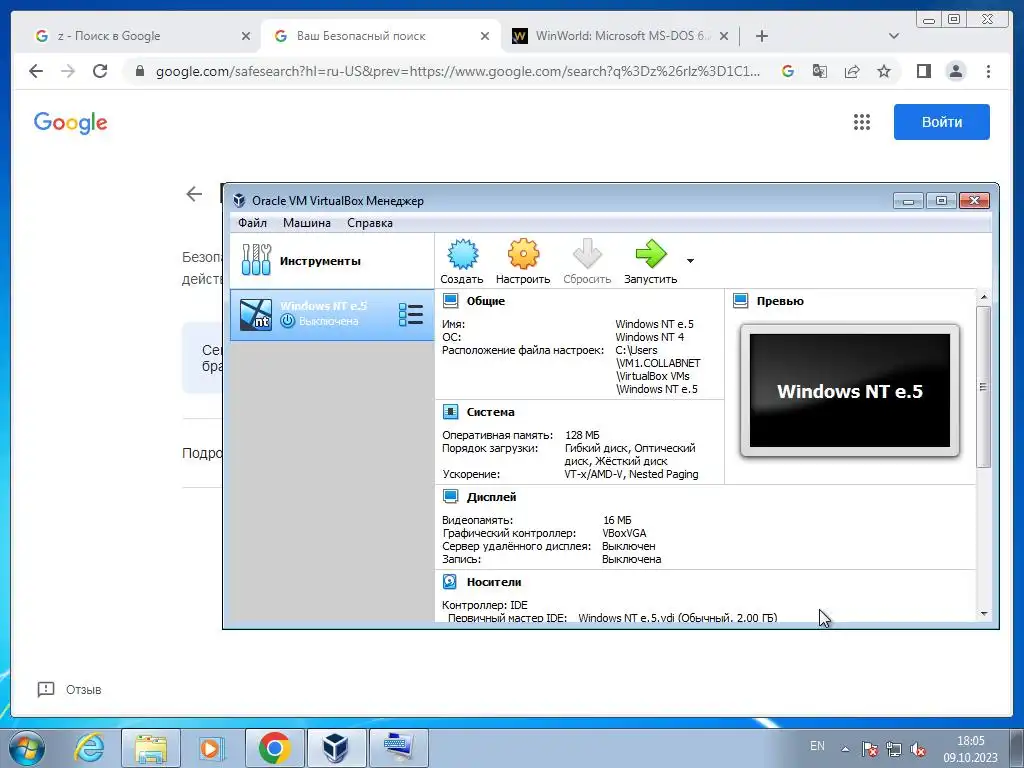Open Windows Media Player from taskbar
1024x768 pixels.
(212, 748)
